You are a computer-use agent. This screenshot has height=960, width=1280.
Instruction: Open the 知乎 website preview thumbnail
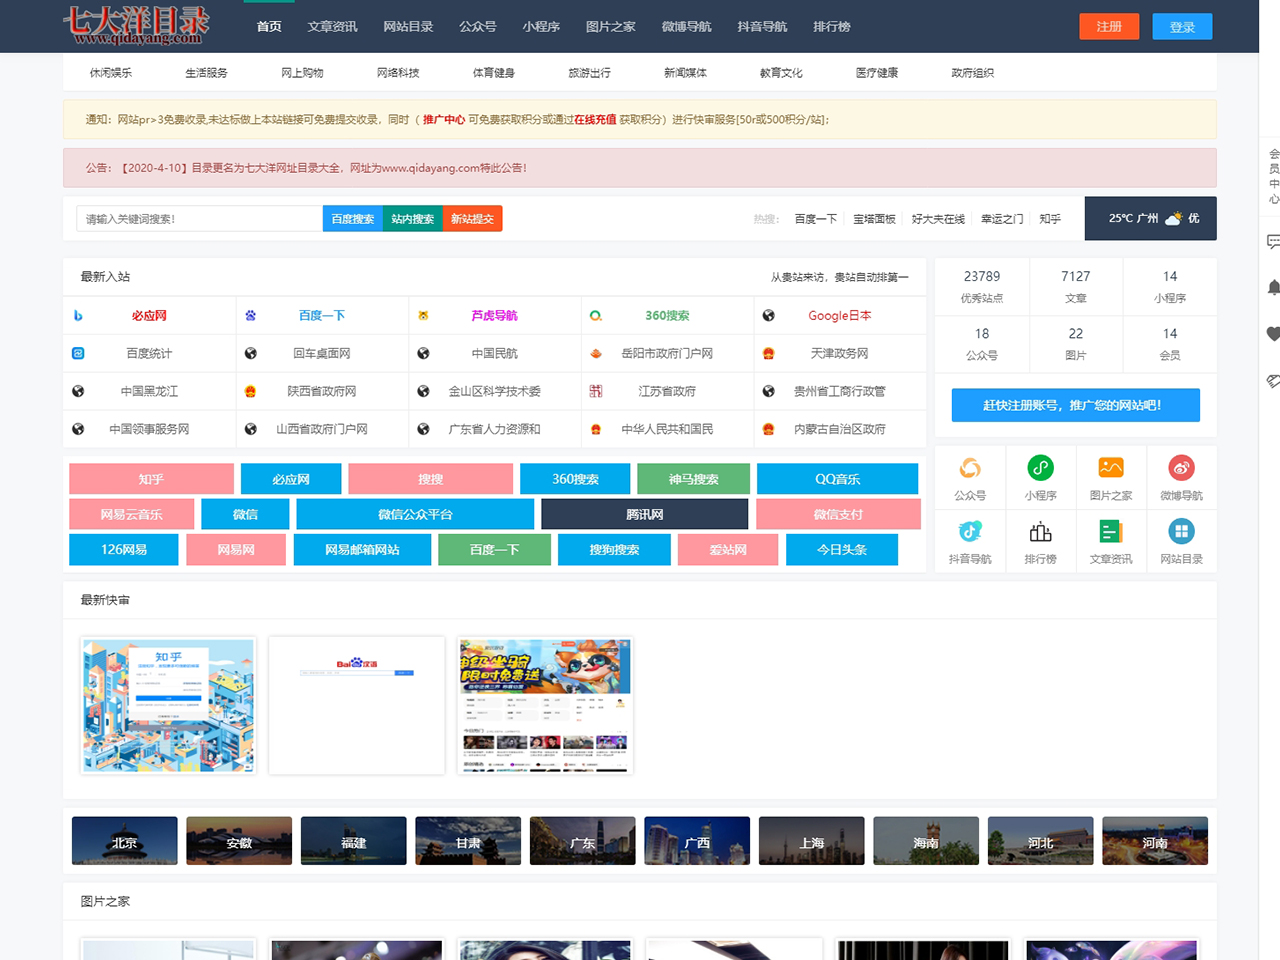pos(168,705)
